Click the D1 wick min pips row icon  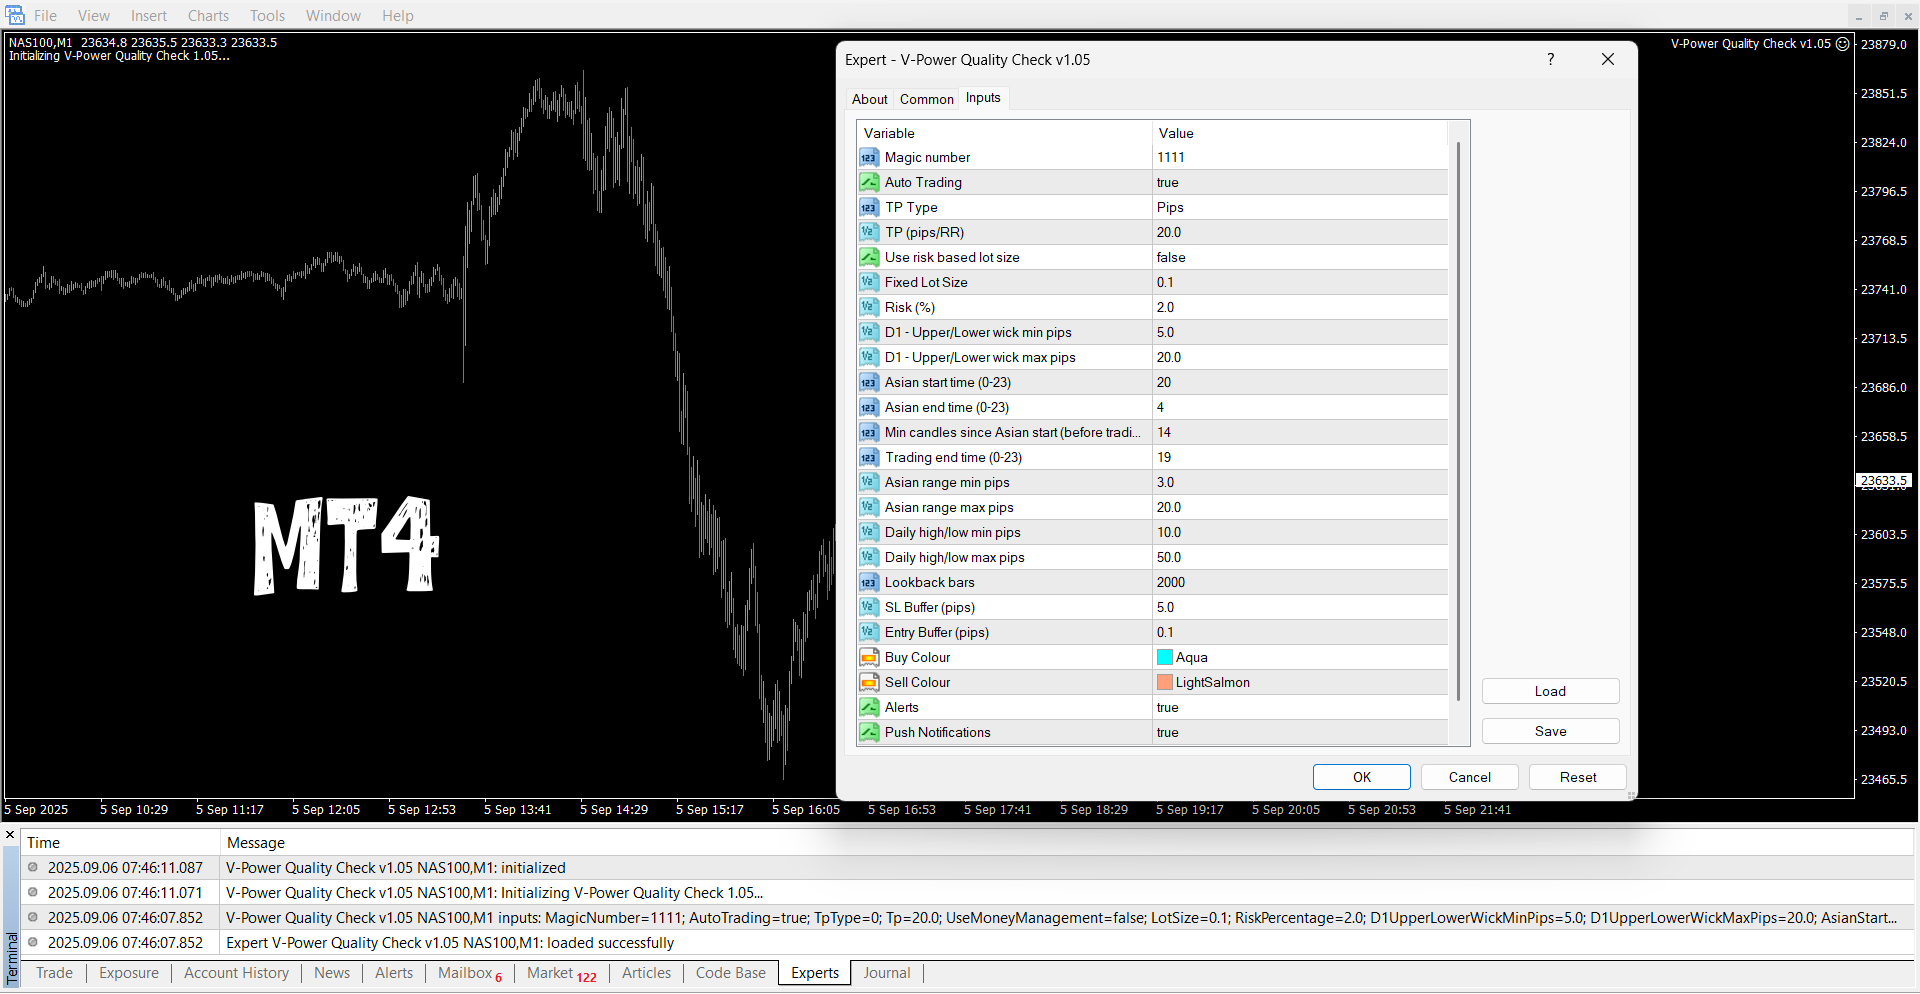click(869, 332)
